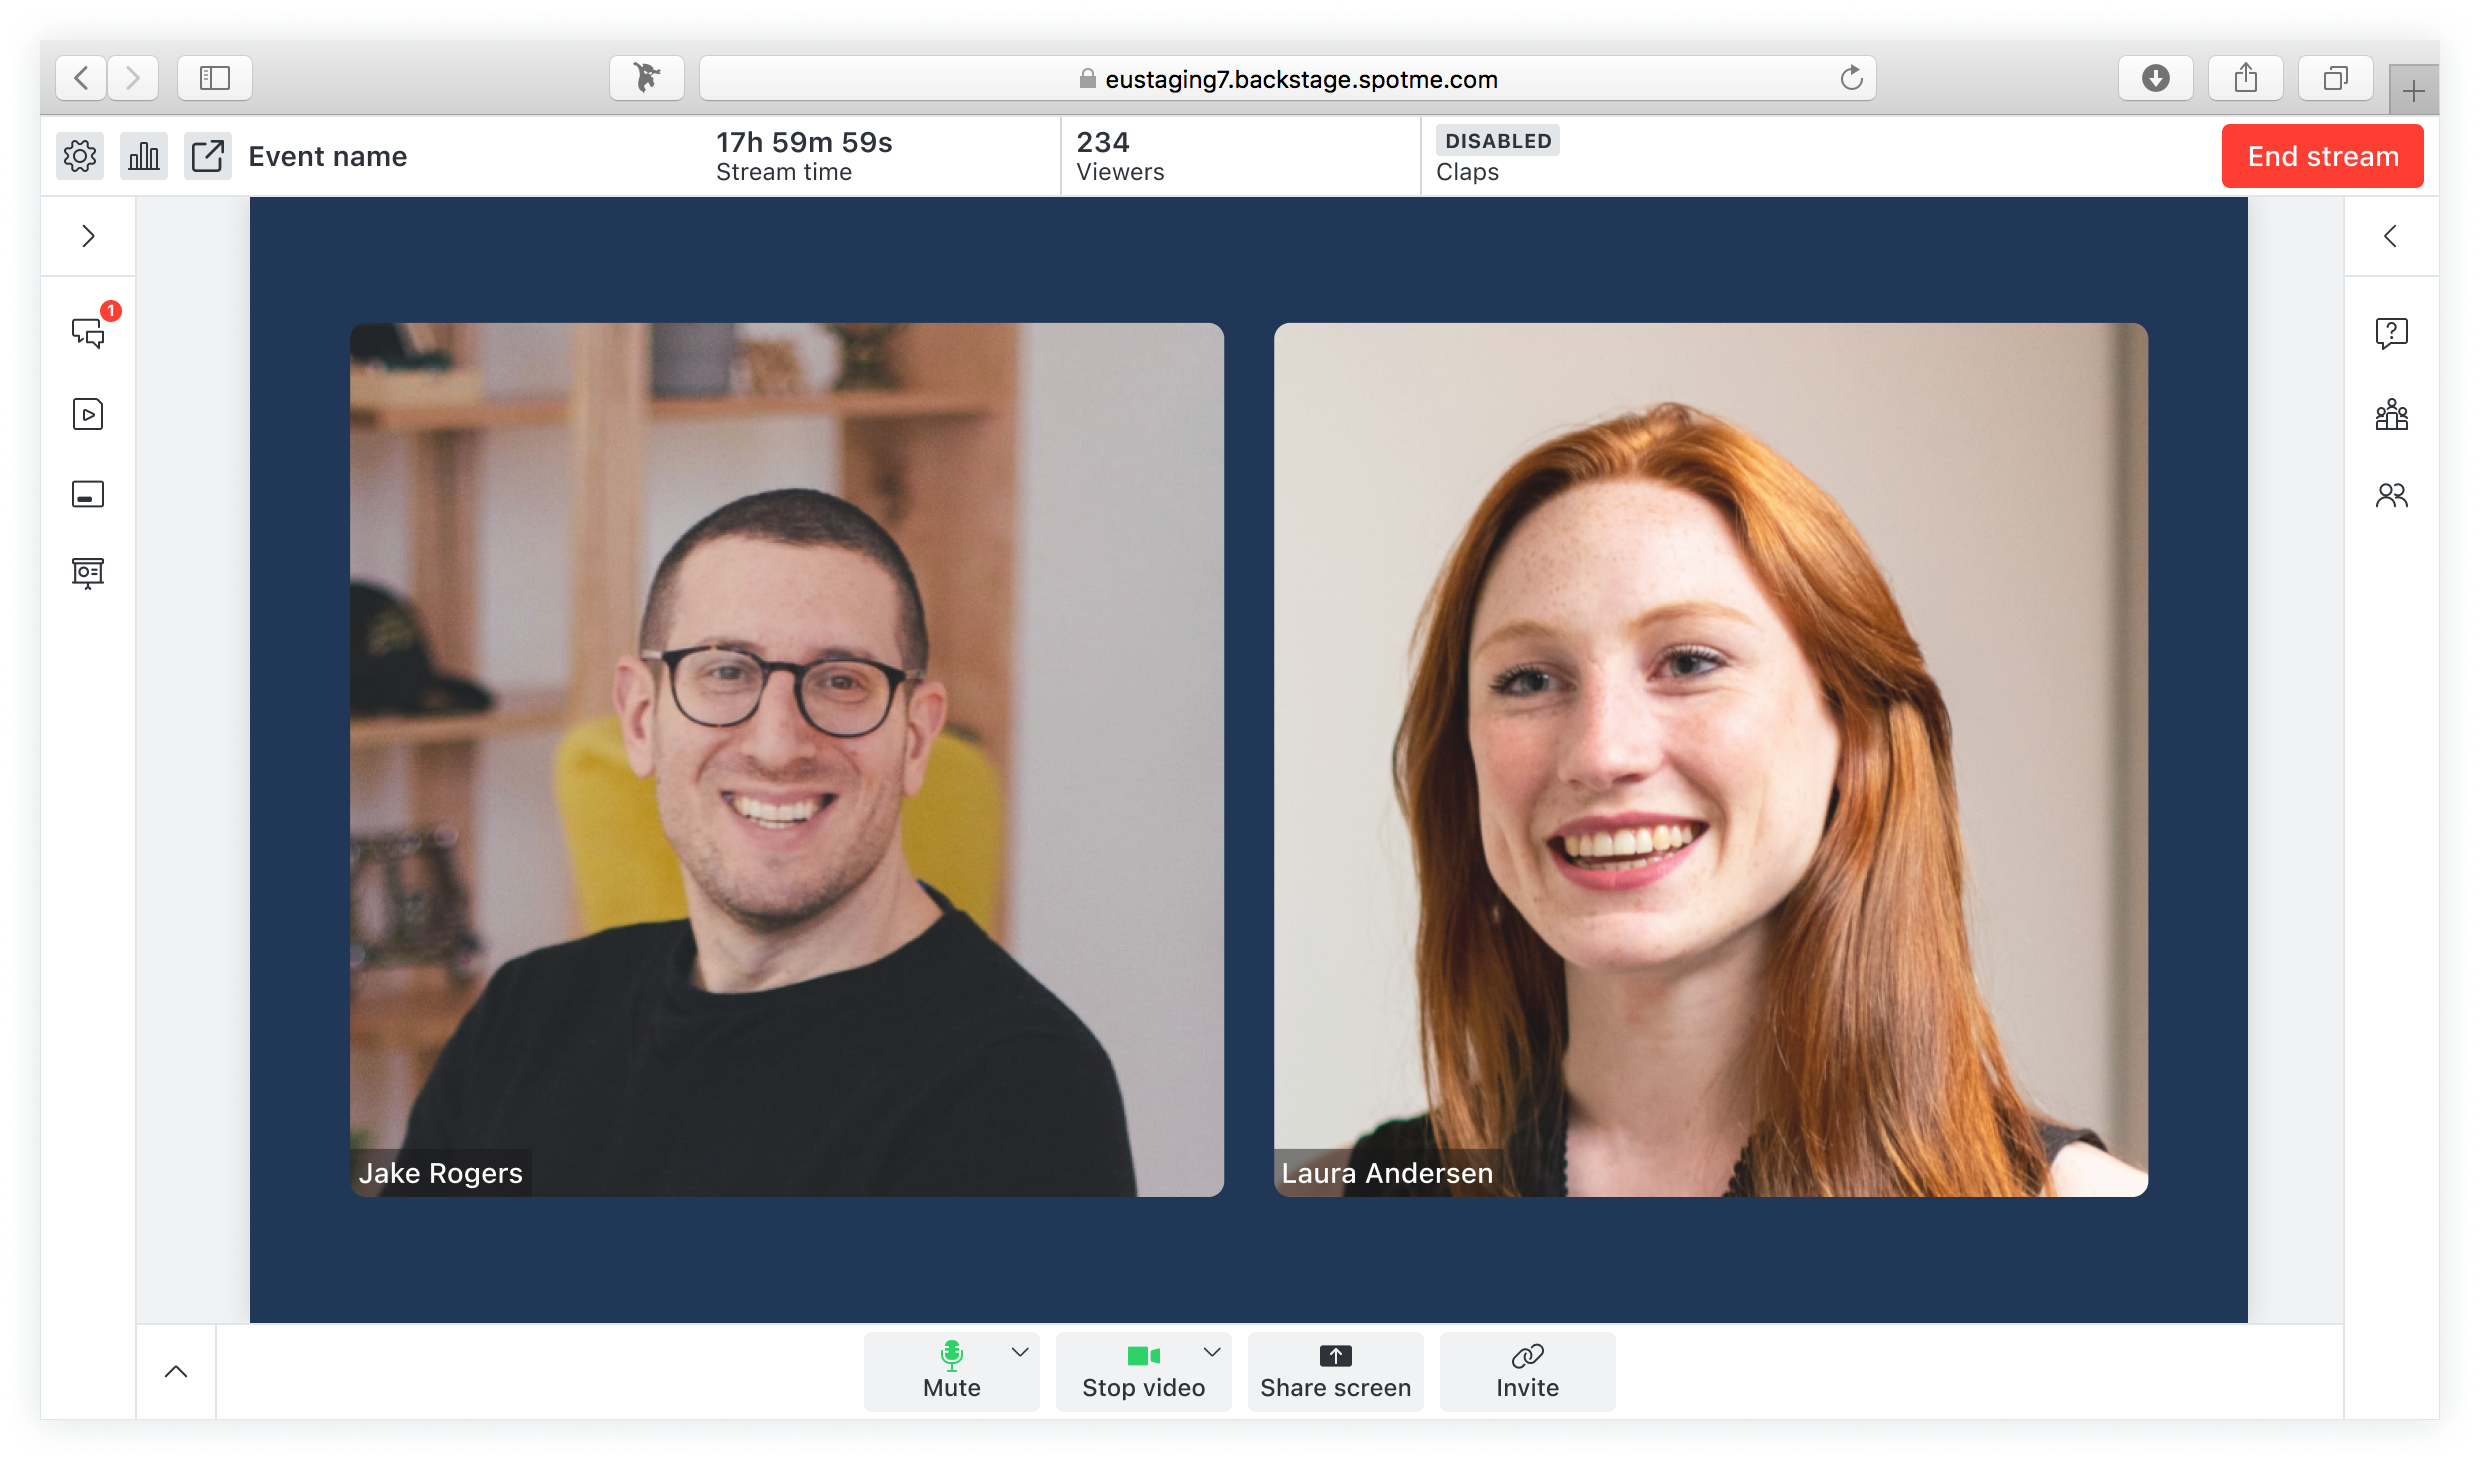This screenshot has width=2480, height=1461.
Task: Focus the browser address bar
Action: click(x=1287, y=78)
